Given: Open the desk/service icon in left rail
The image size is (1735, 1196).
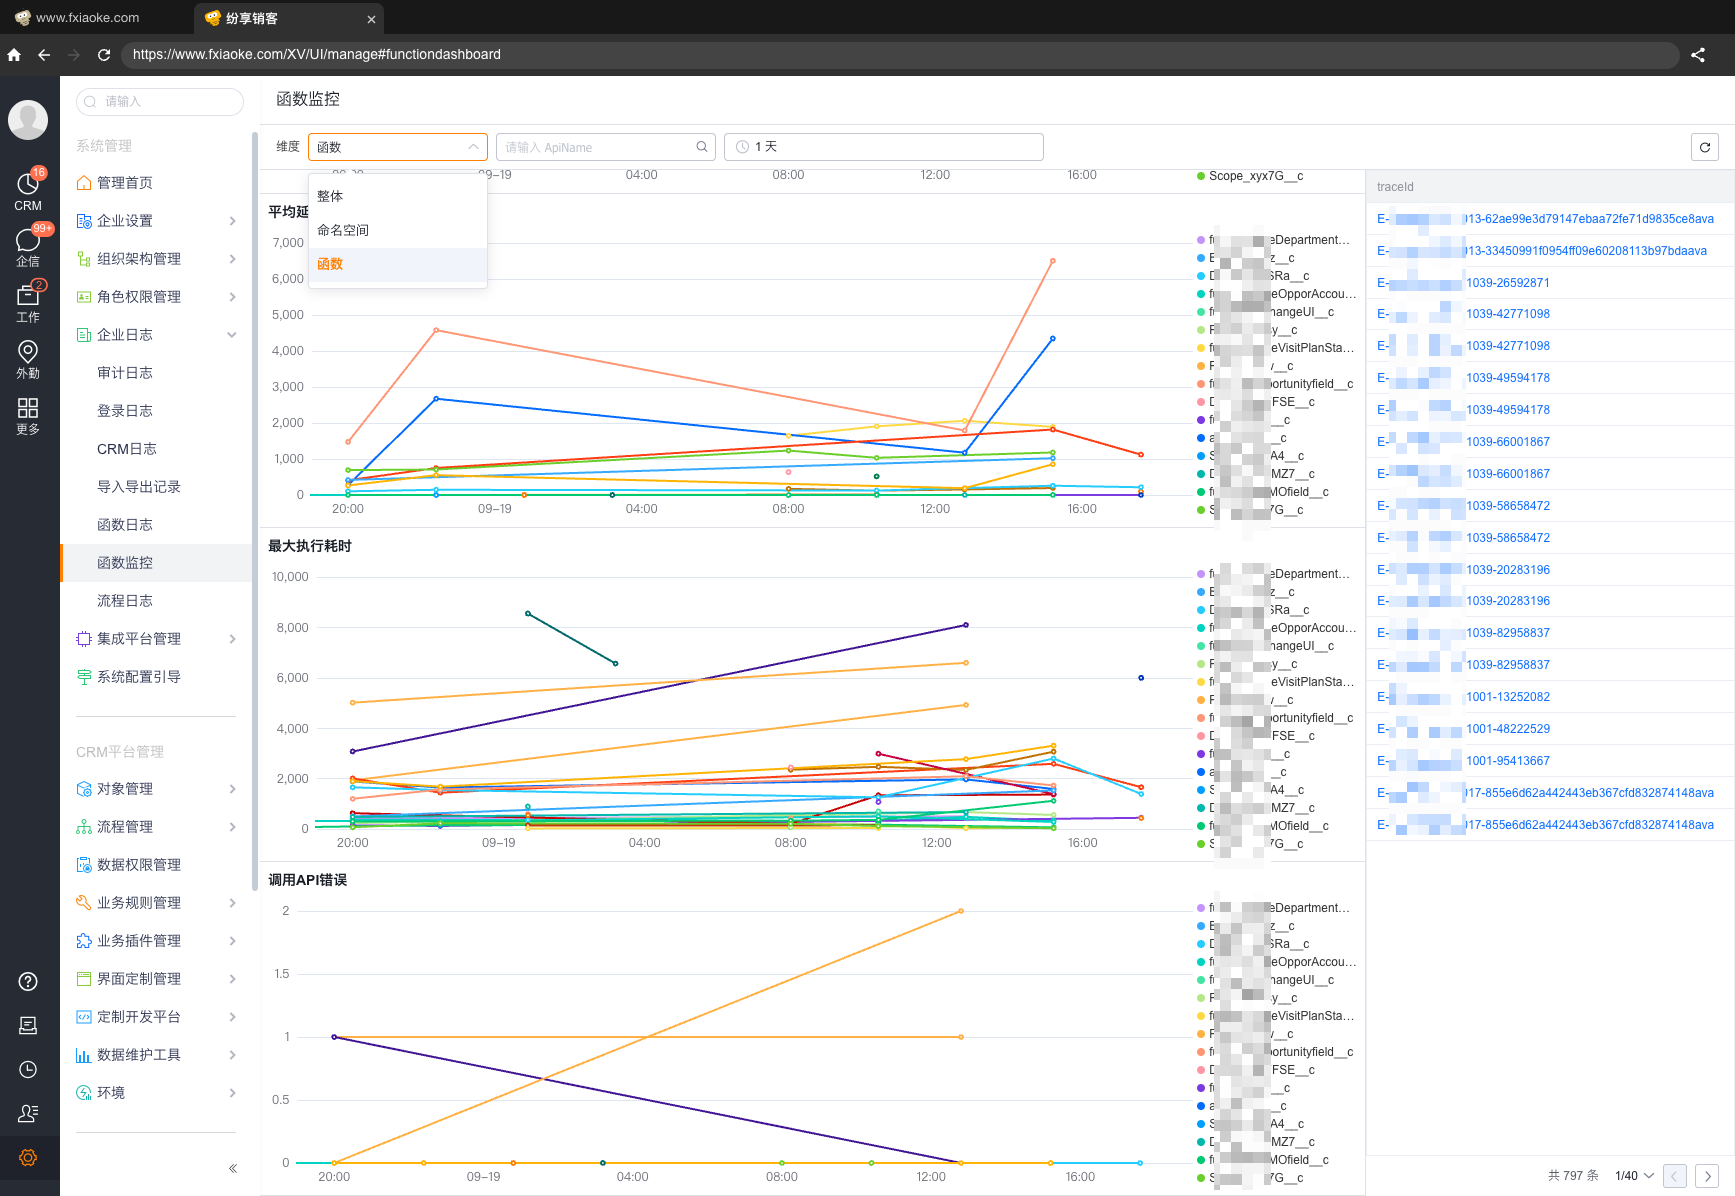Looking at the screenshot, I should click(28, 1025).
